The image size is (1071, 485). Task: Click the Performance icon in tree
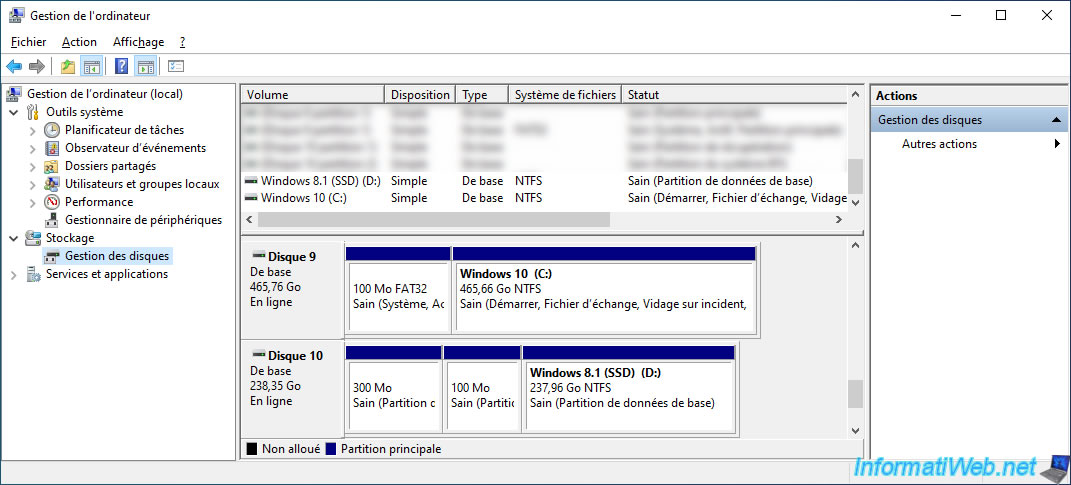tap(53, 202)
